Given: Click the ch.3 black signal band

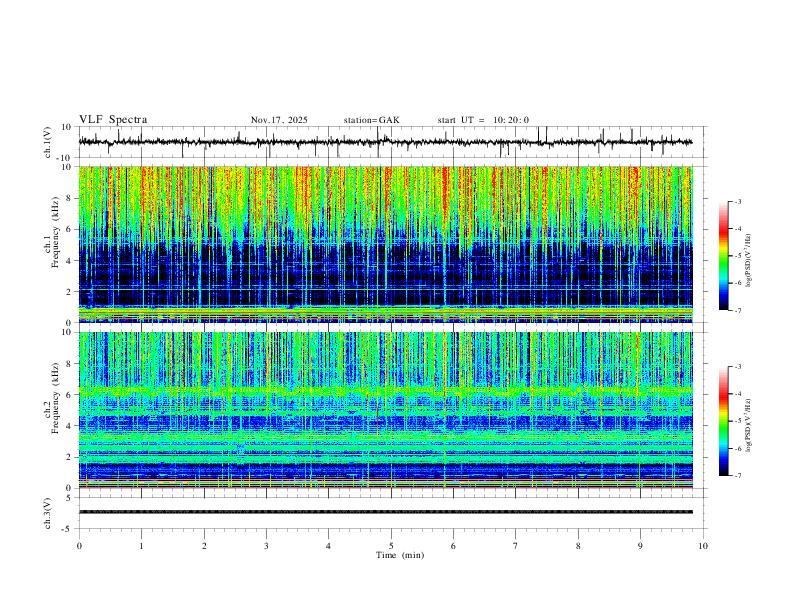Looking at the screenshot, I should point(385,512).
